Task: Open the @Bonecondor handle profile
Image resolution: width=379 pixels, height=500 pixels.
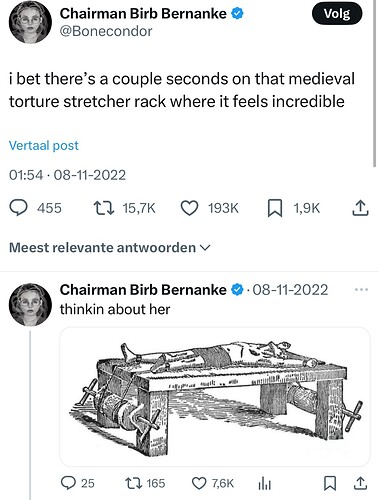Action: [x=106, y=31]
